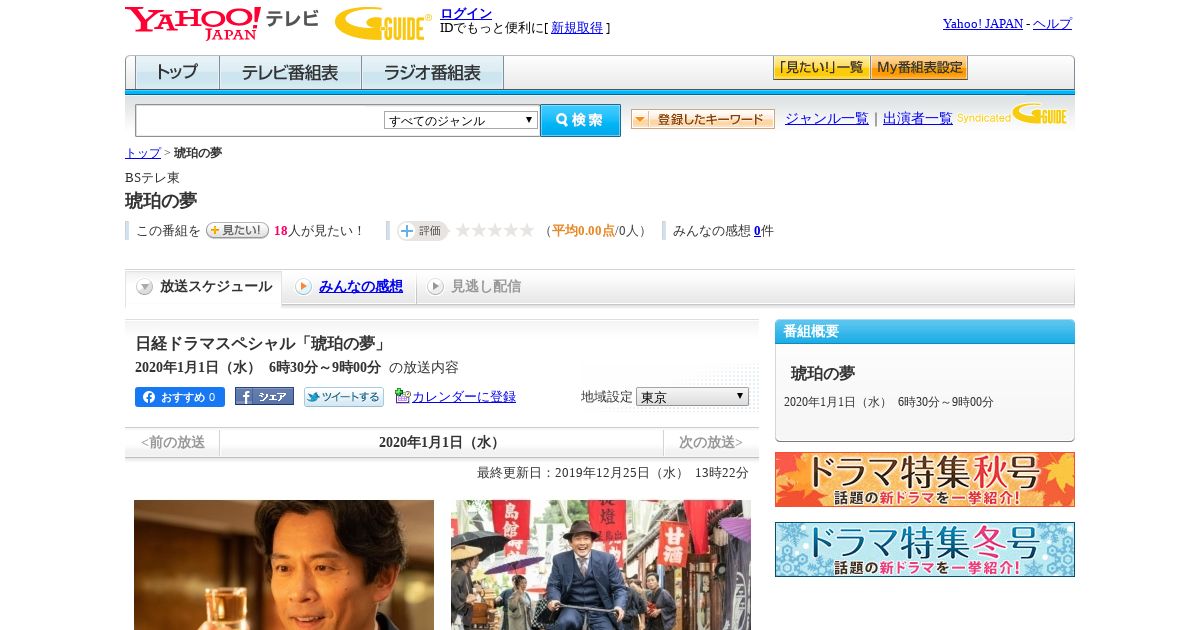Viewport: 1200px width, 630px height.
Task: Click the 見たい! add button
Action: [237, 230]
